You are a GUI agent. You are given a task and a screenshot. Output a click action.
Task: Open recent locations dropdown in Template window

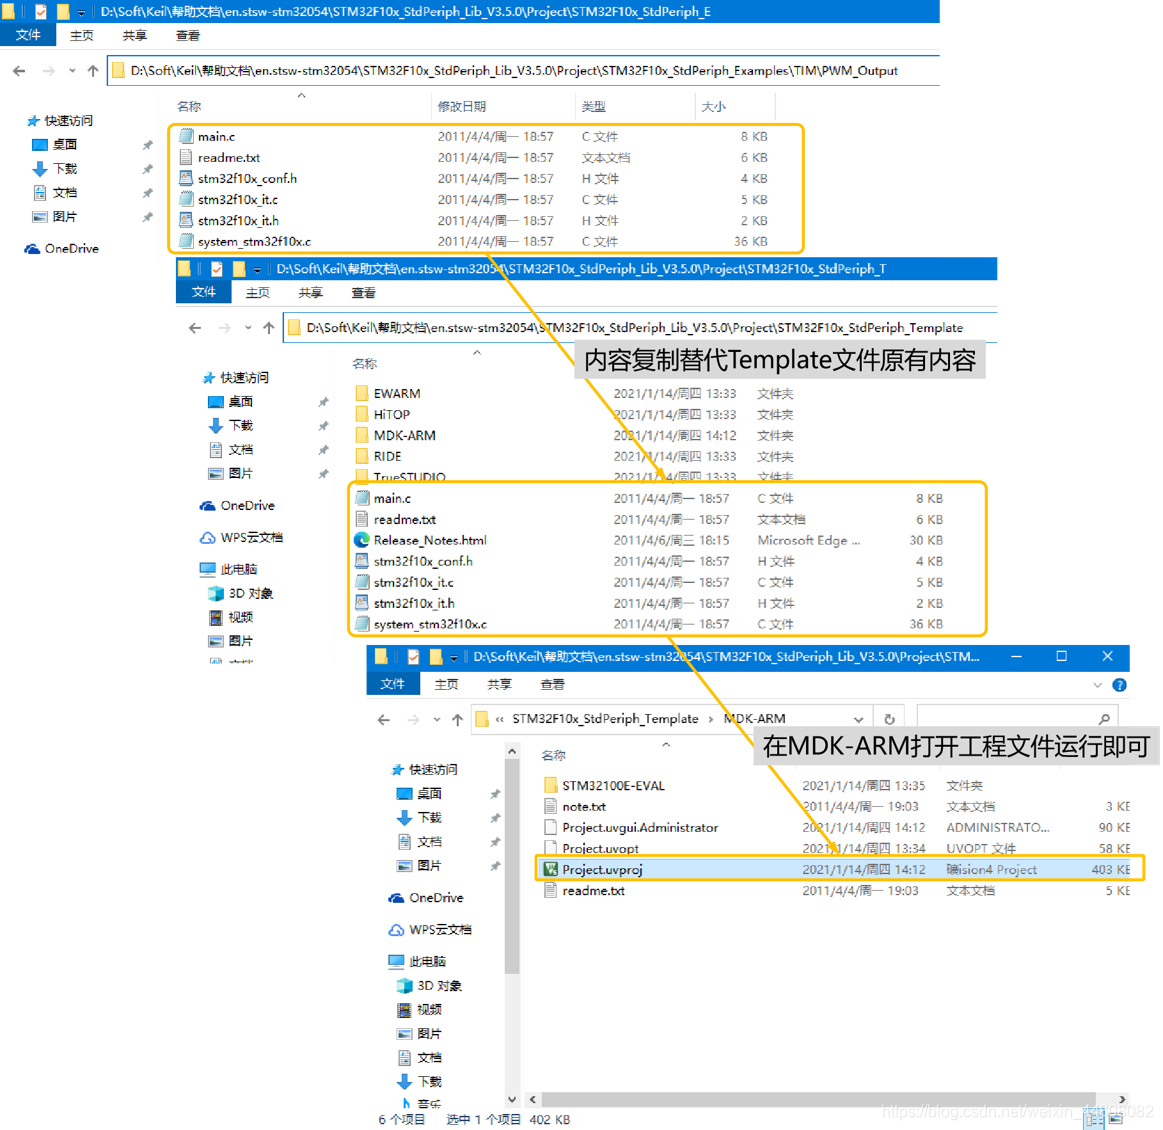click(x=248, y=328)
